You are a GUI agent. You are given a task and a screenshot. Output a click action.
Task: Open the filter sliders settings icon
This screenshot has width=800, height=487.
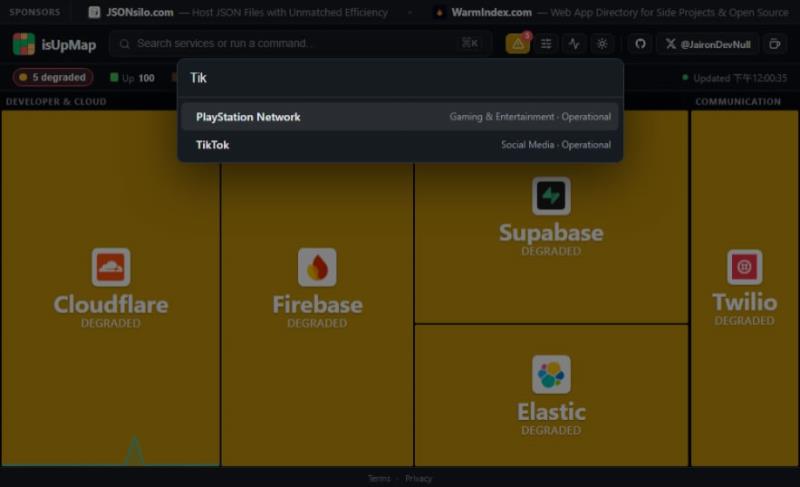tap(546, 44)
